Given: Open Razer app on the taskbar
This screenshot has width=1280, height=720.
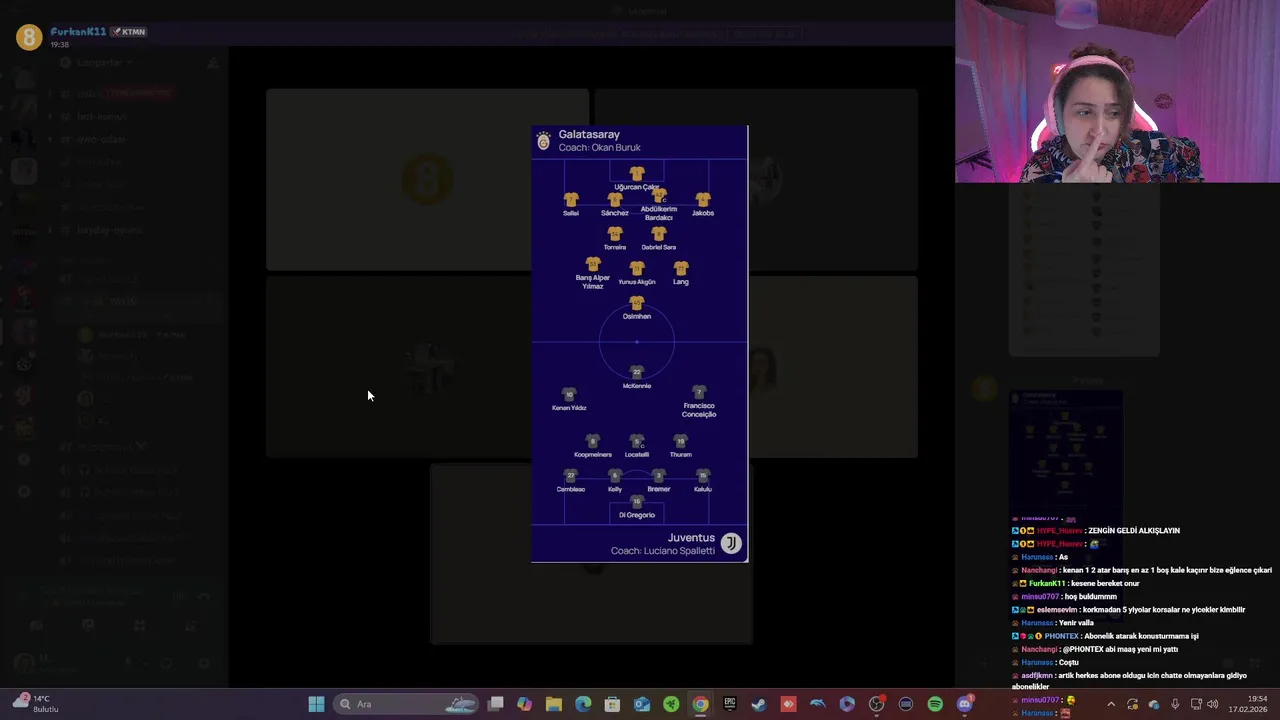Looking at the screenshot, I should 671,704.
